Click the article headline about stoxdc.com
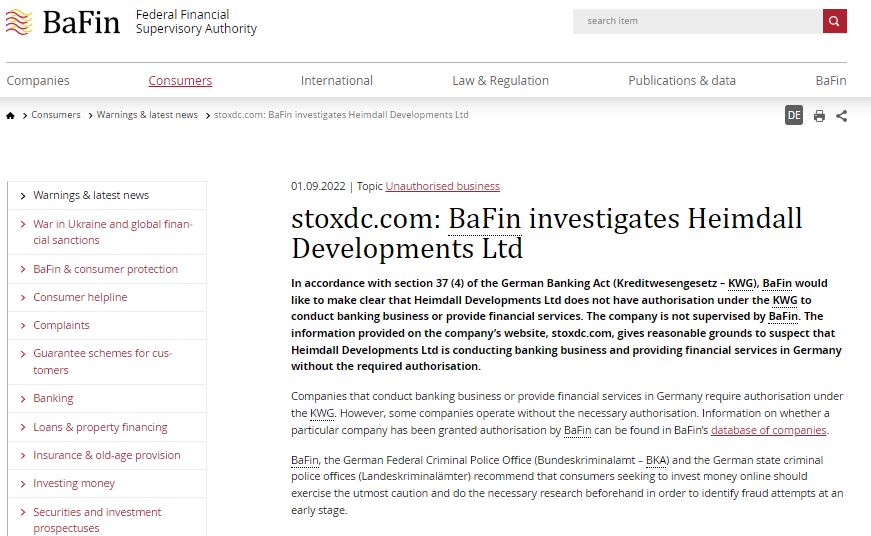The height and width of the screenshot is (536, 871). point(547,233)
